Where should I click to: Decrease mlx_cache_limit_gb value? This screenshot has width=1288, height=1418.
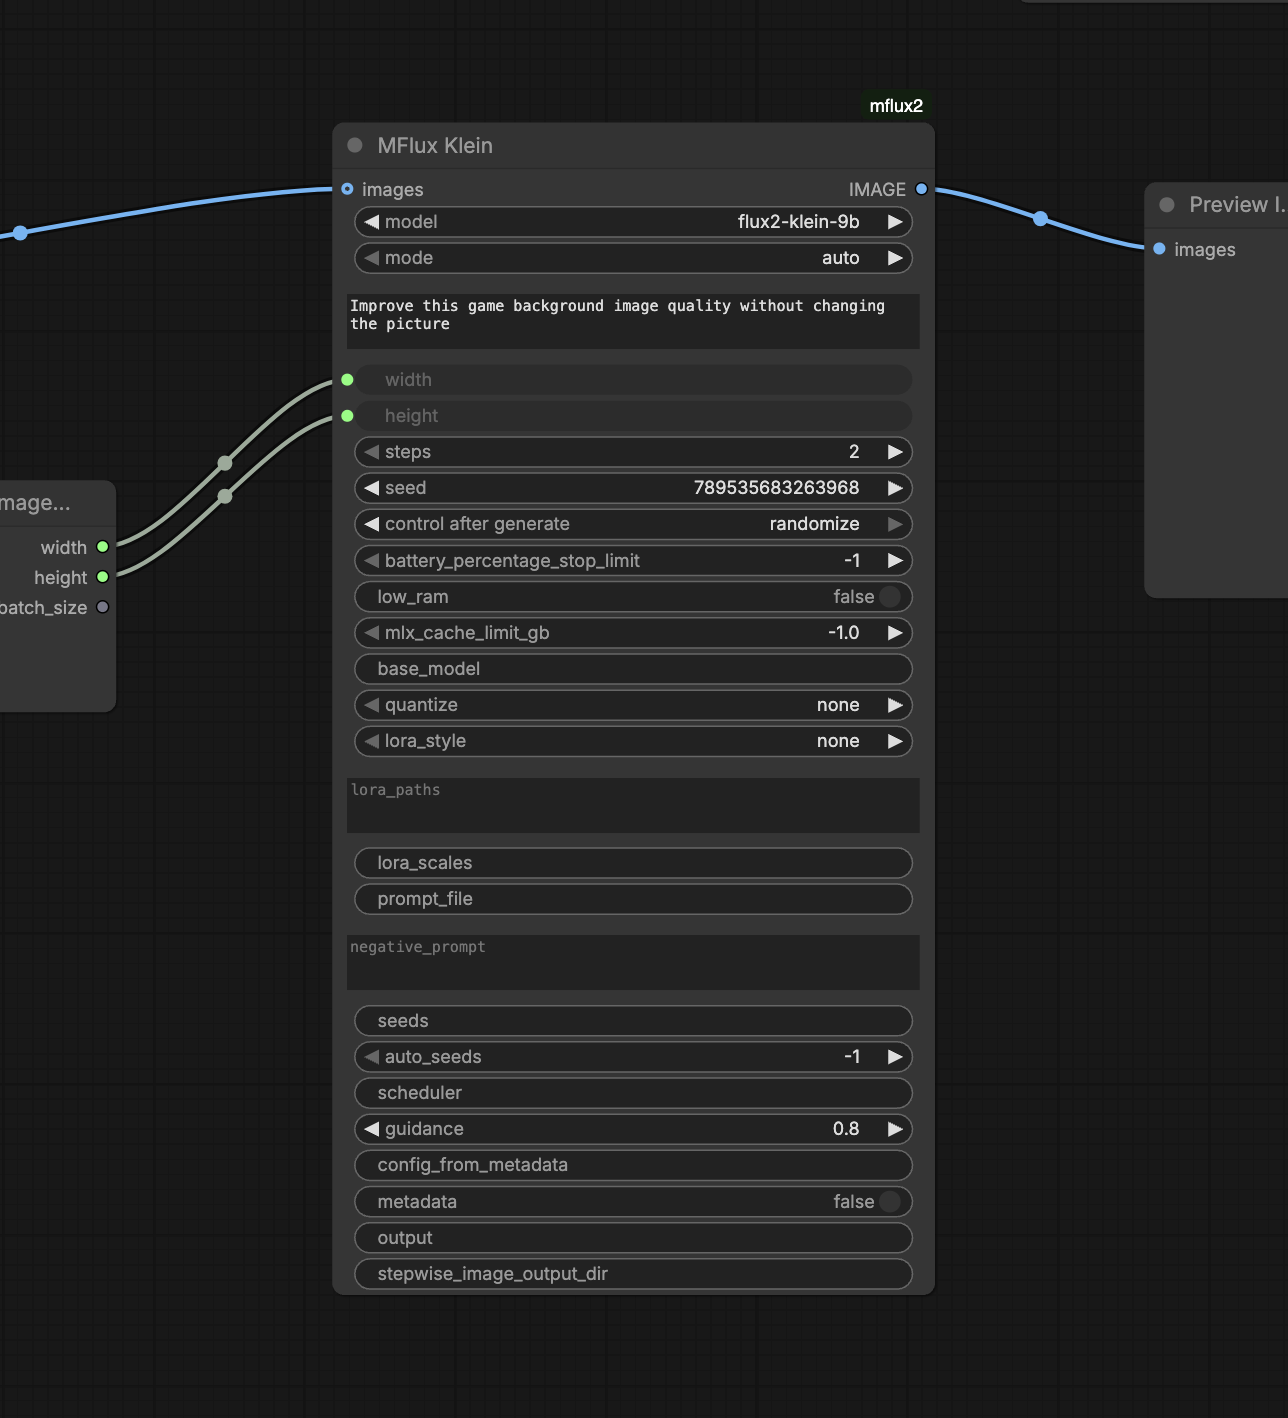pos(372,633)
